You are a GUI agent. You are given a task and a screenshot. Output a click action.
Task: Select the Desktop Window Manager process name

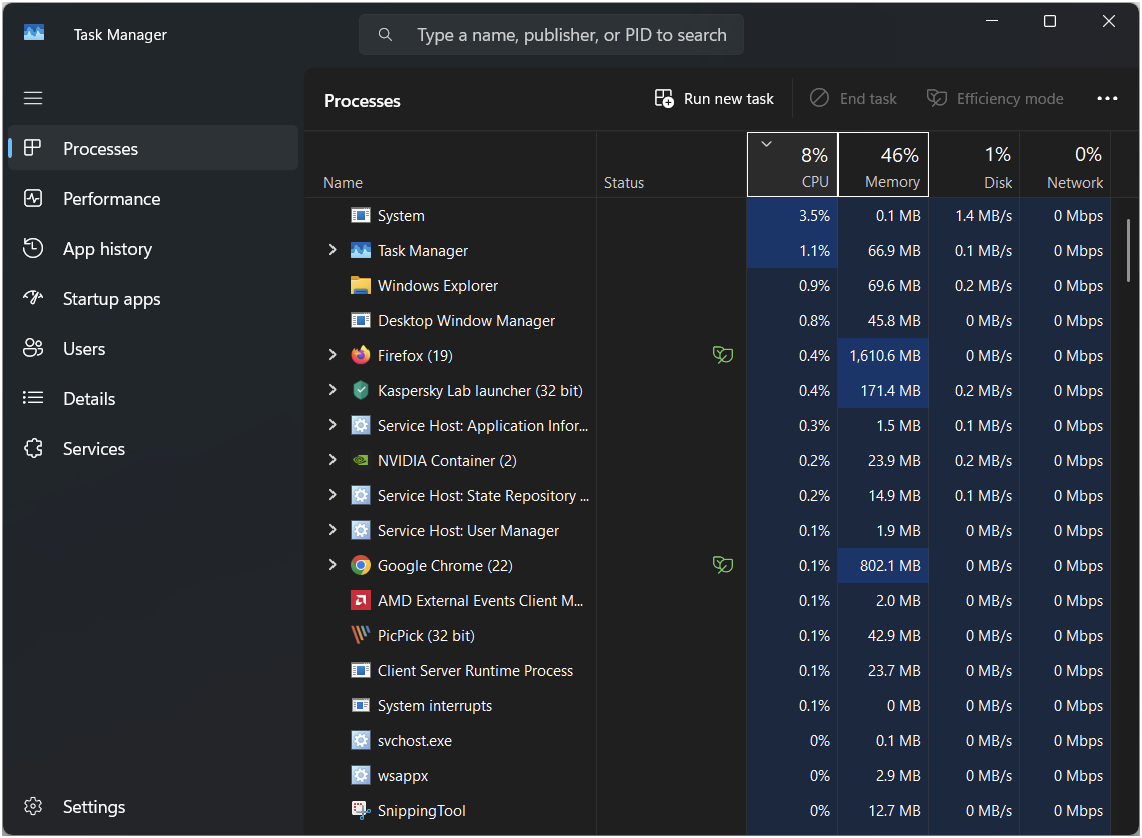tap(466, 320)
